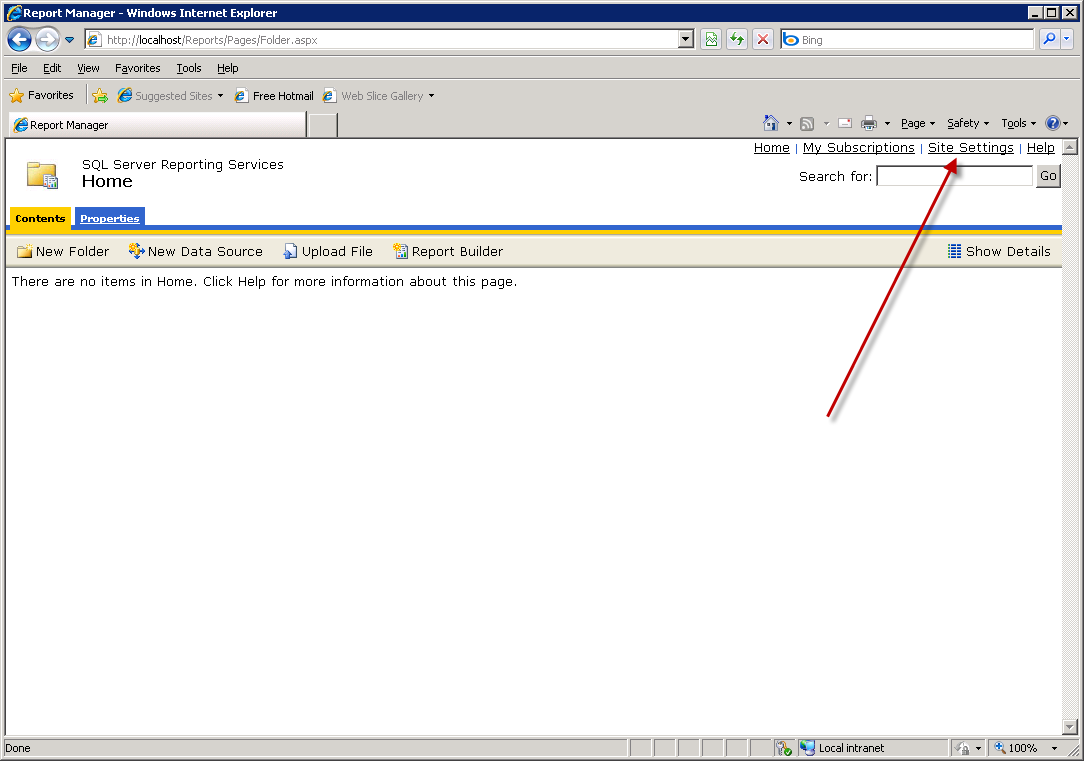Open the My Subscriptions link
1084x761 pixels.
pyautogui.click(x=858, y=148)
